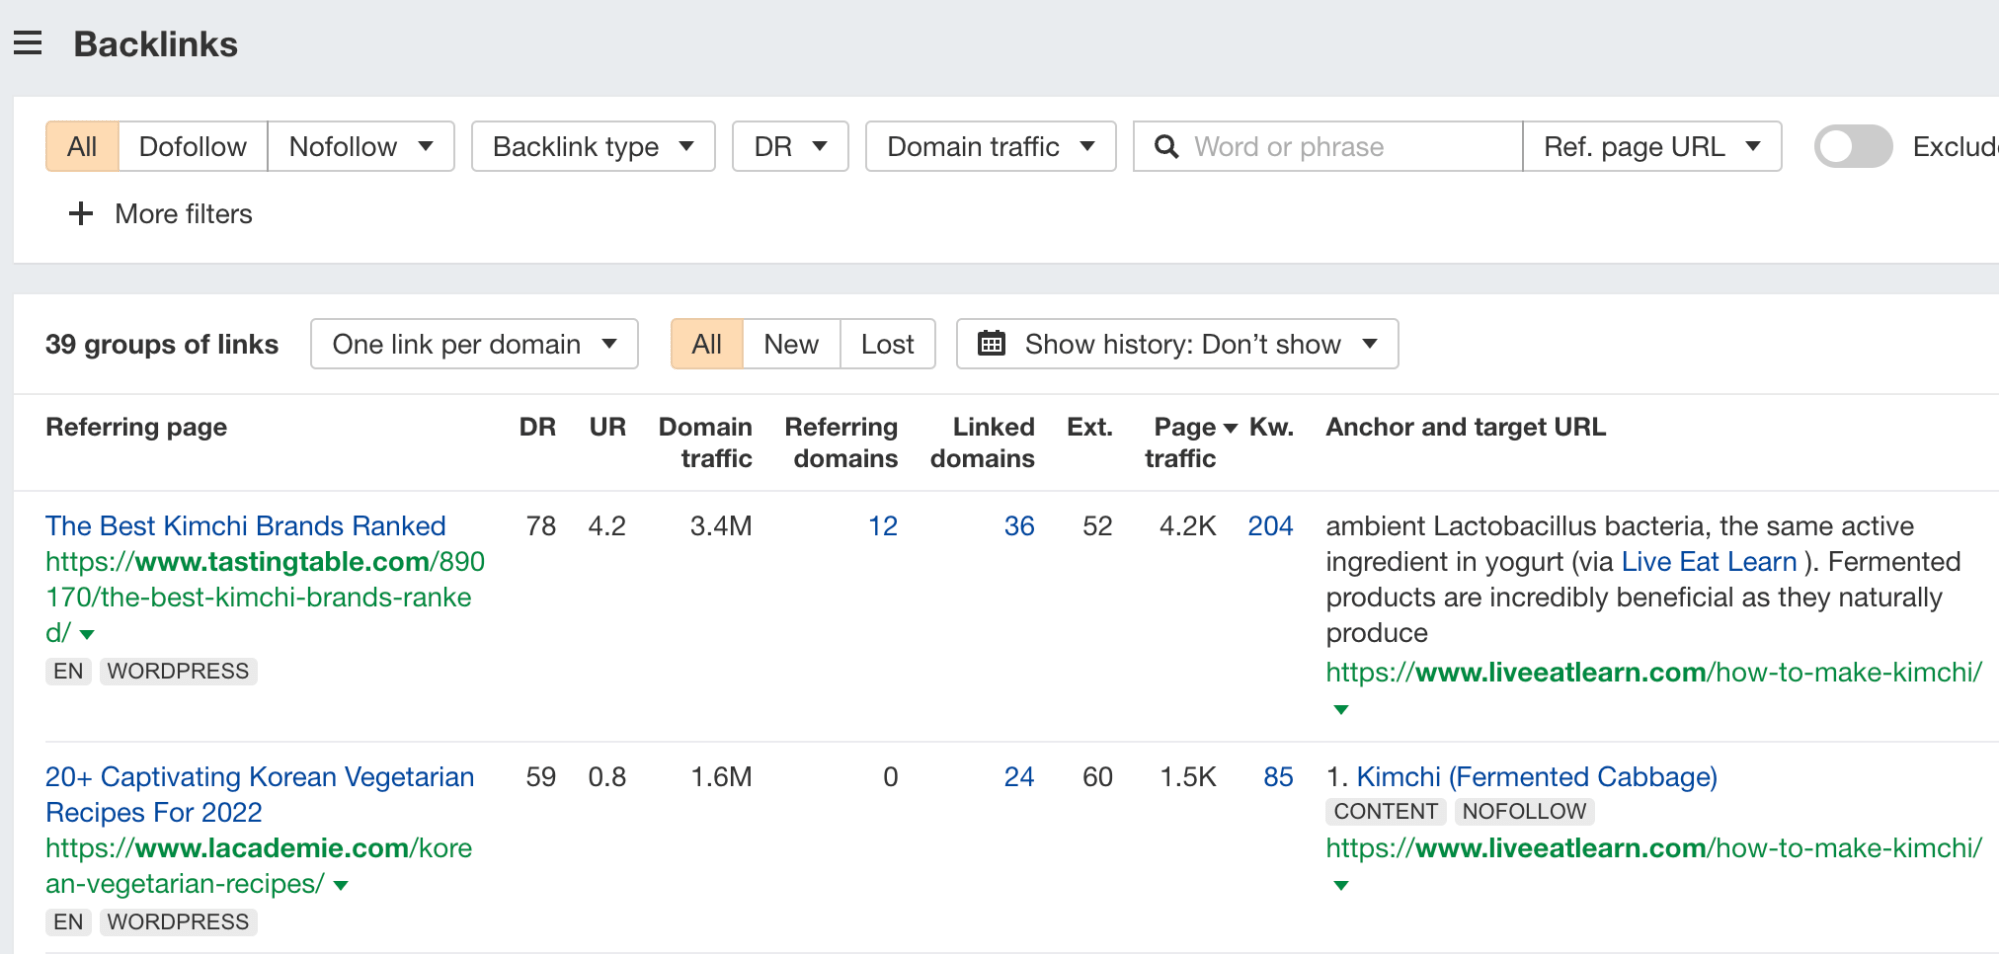Image resolution: width=1999 pixels, height=955 pixels.
Task: Select the Dofollow filter option
Action: (192, 146)
